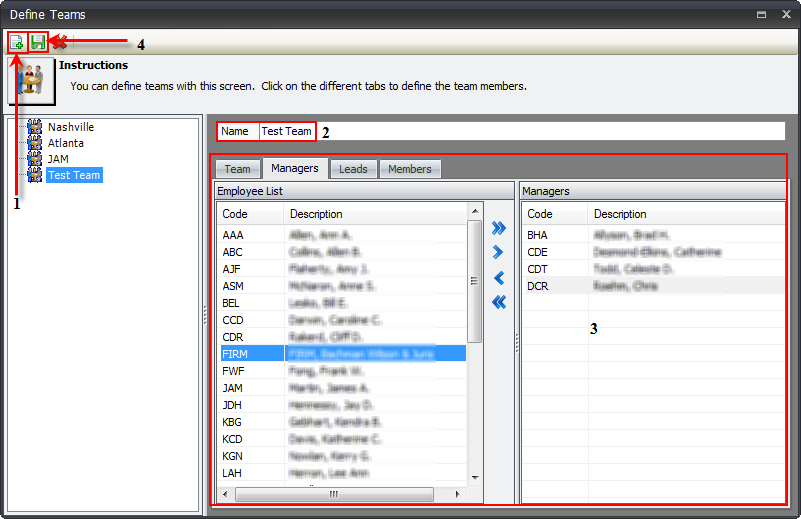The width and height of the screenshot is (801, 519).
Task: Click the single right arrow to add manager
Action: coord(499,253)
